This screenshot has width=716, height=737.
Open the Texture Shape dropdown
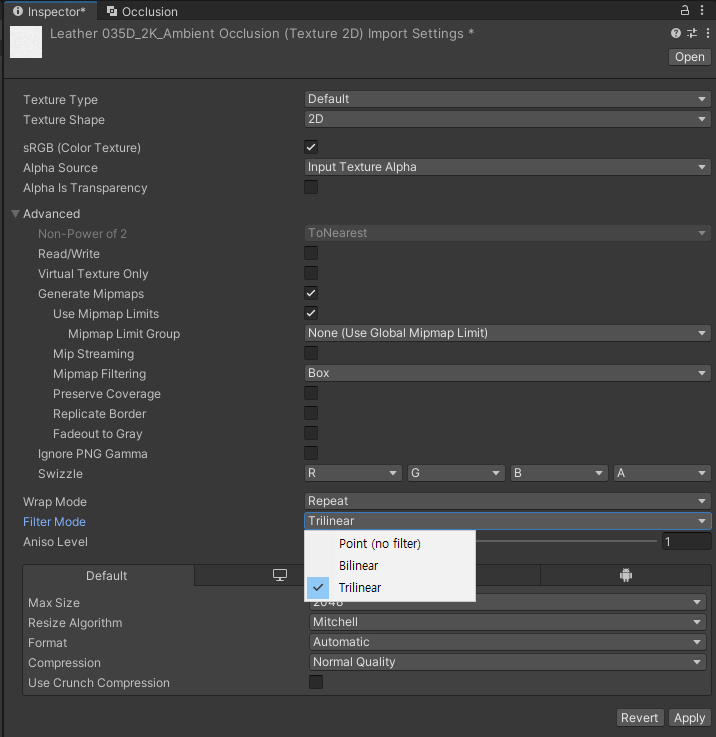507,119
